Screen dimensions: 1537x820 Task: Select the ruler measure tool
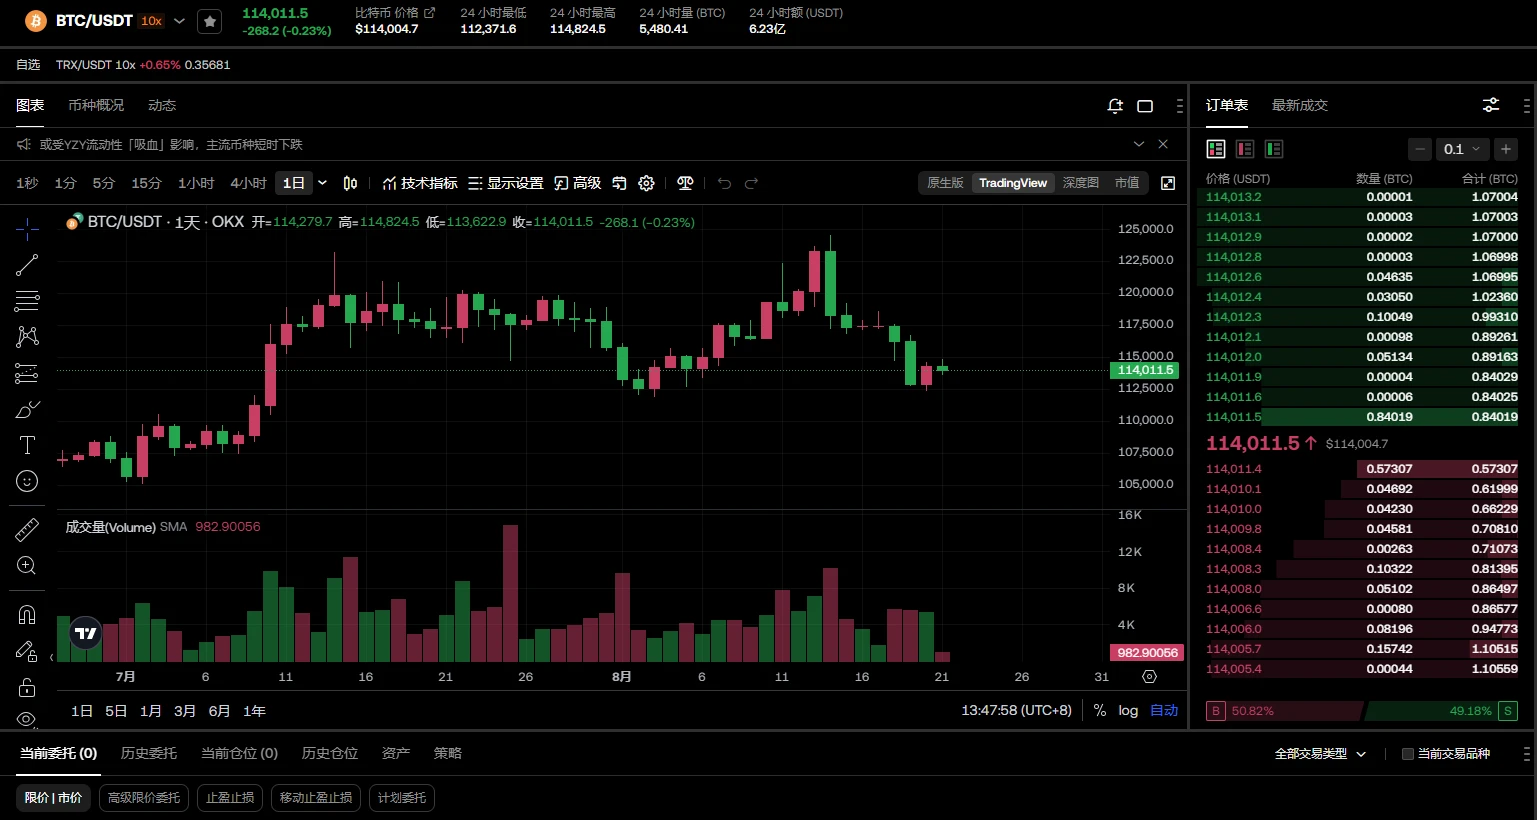[27, 529]
